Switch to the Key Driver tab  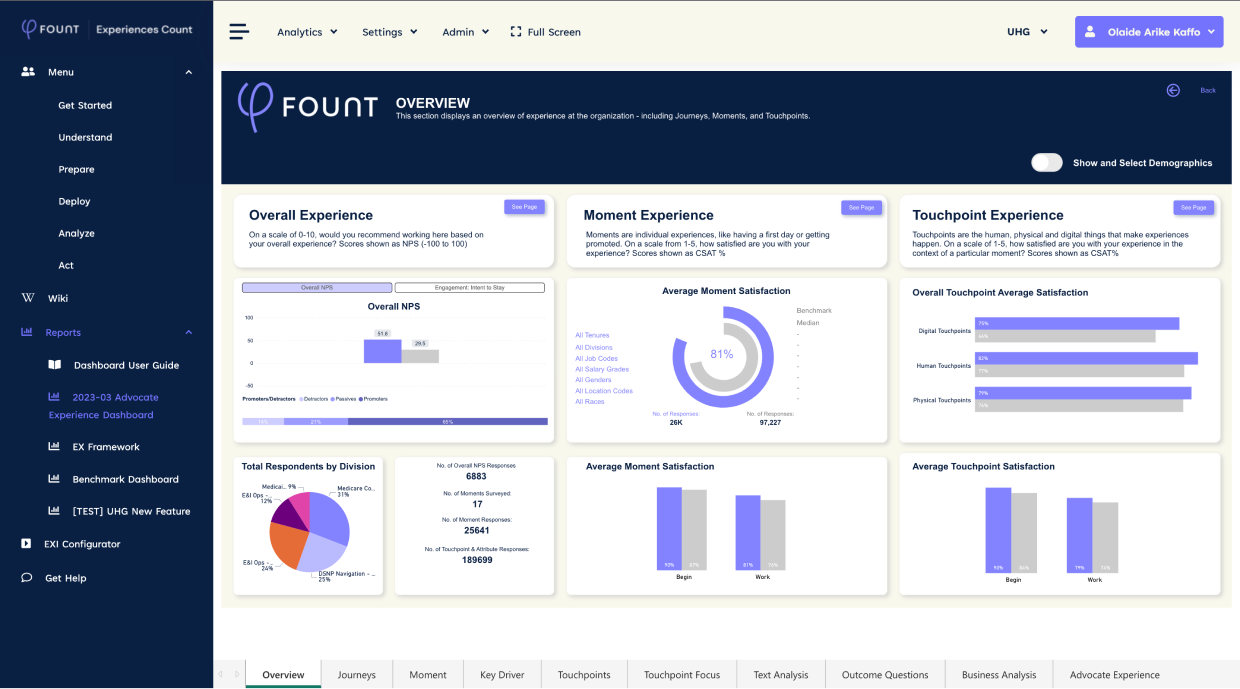point(502,675)
